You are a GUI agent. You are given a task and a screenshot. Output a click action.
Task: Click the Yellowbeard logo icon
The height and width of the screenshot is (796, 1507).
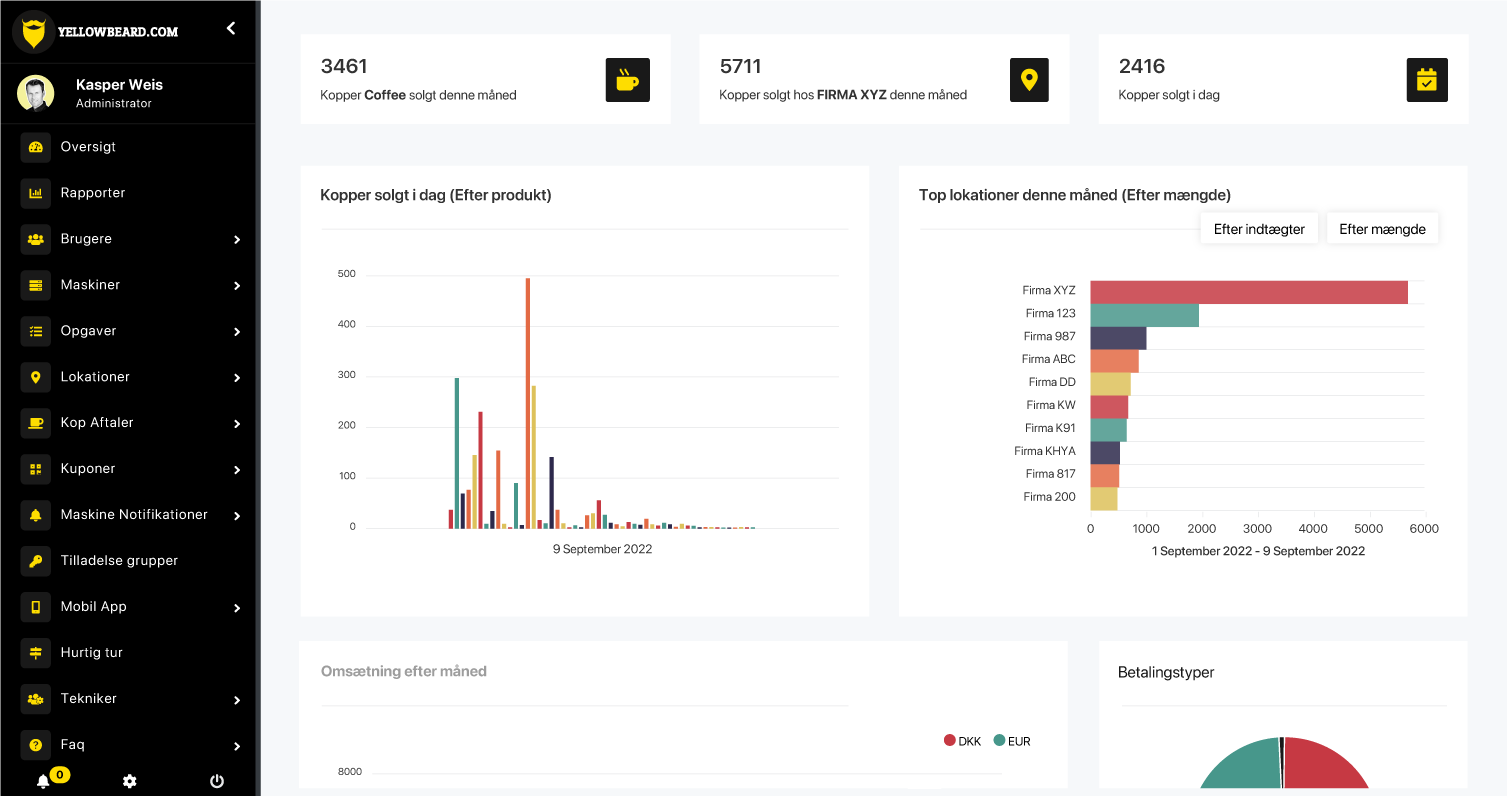pos(34,31)
